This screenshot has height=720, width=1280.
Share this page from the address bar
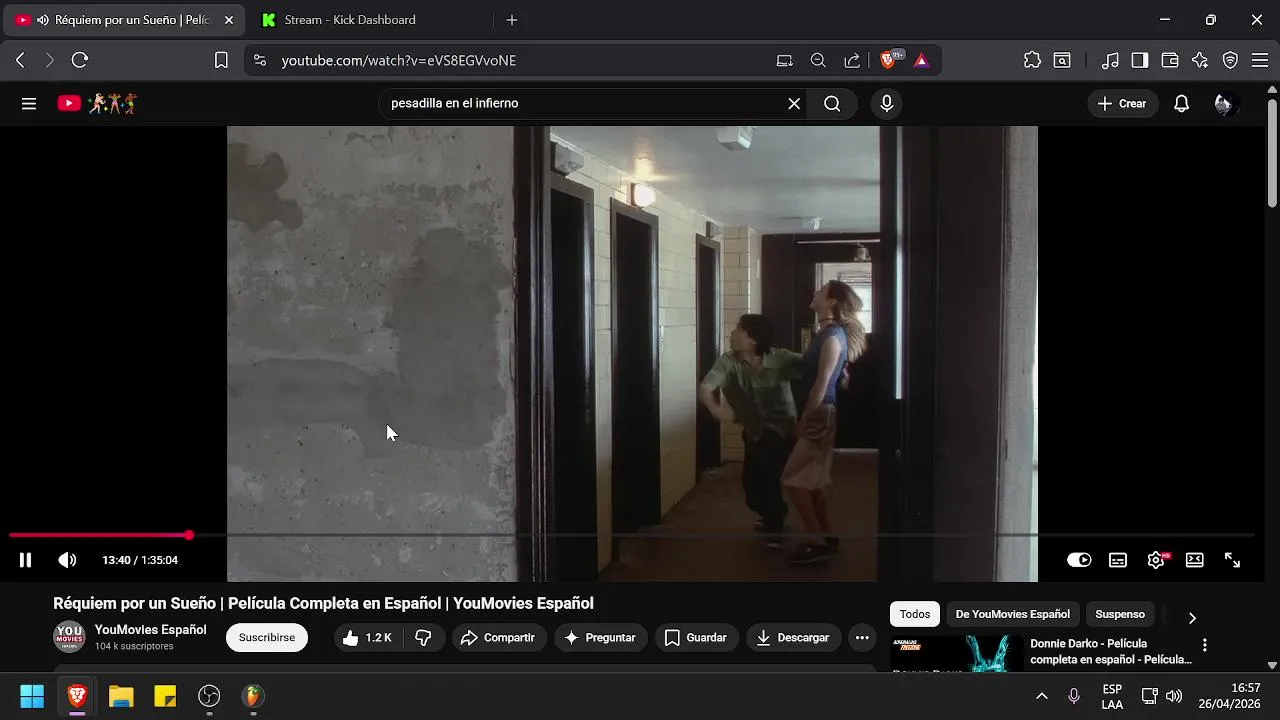852,60
